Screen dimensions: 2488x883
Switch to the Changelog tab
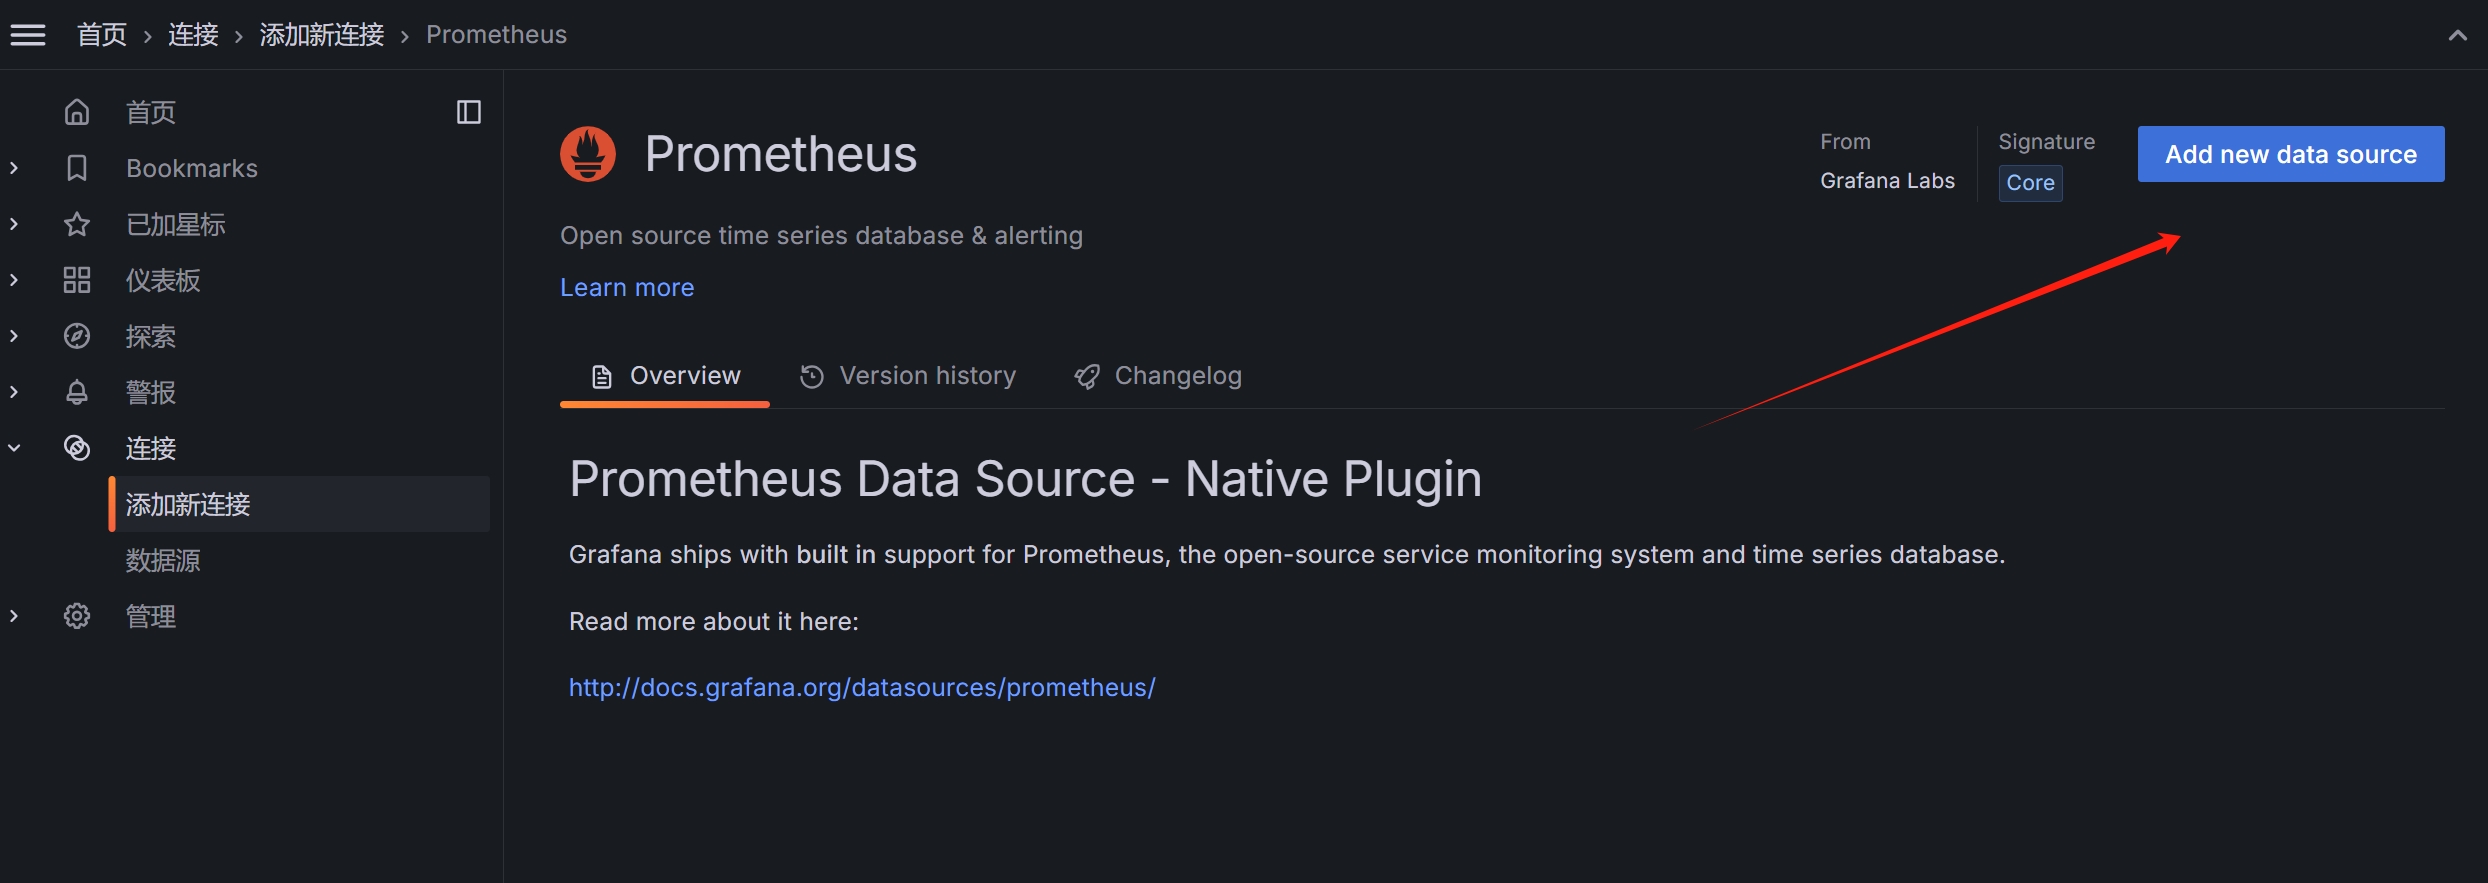[1158, 376]
